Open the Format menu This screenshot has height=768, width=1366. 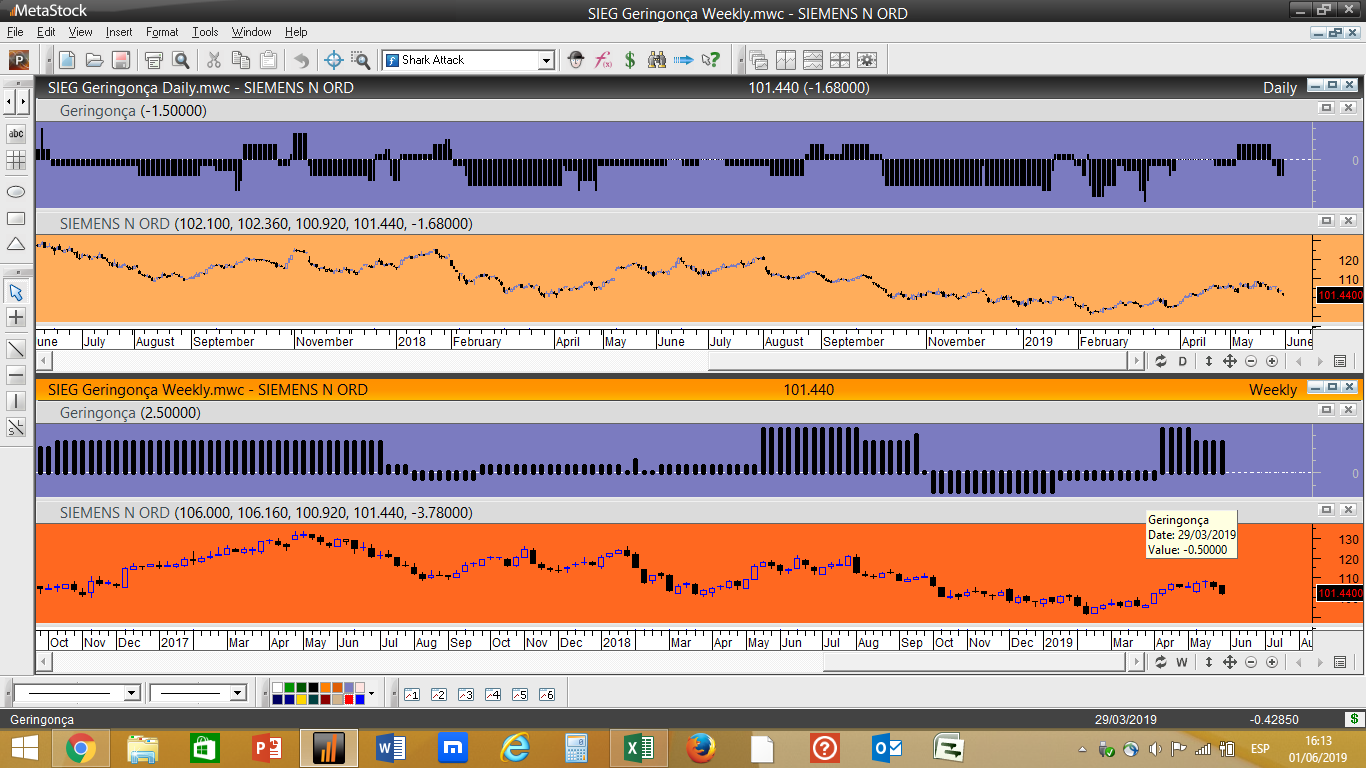pyautogui.click(x=162, y=32)
